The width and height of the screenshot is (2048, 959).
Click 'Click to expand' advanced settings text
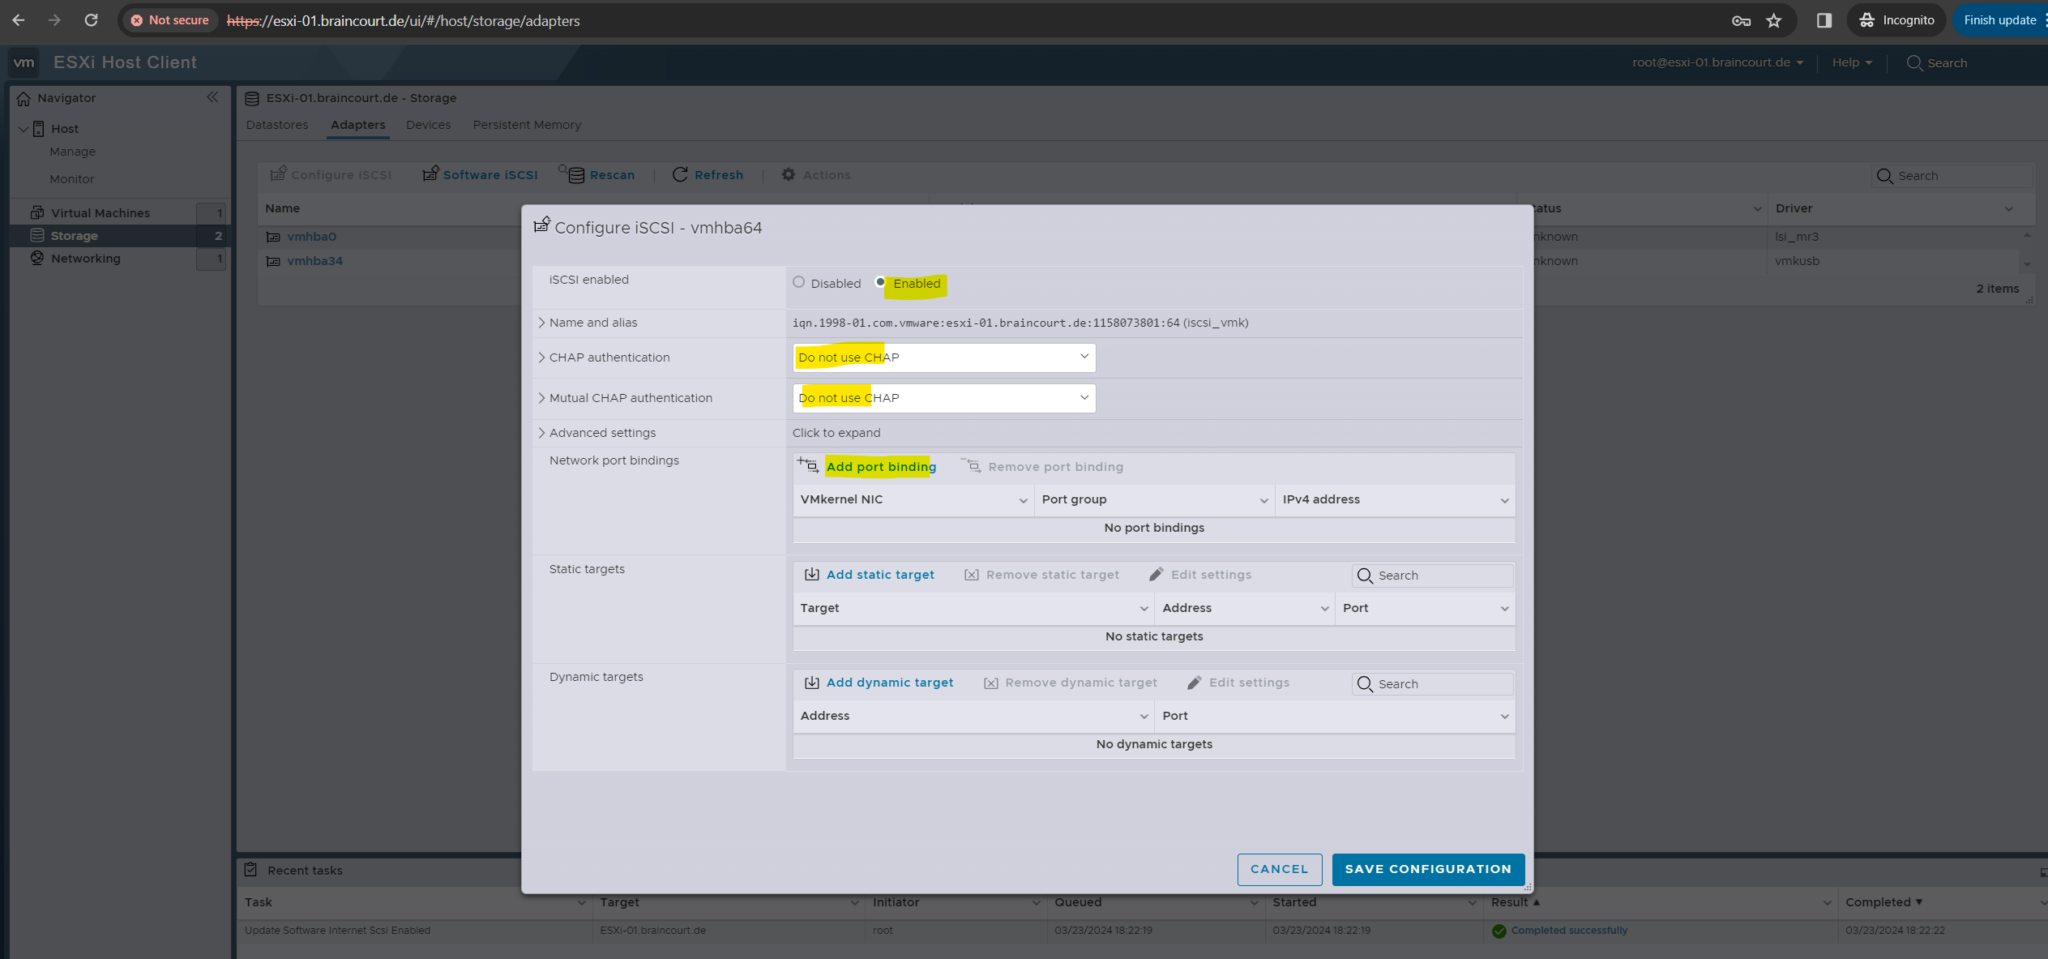[836, 433]
